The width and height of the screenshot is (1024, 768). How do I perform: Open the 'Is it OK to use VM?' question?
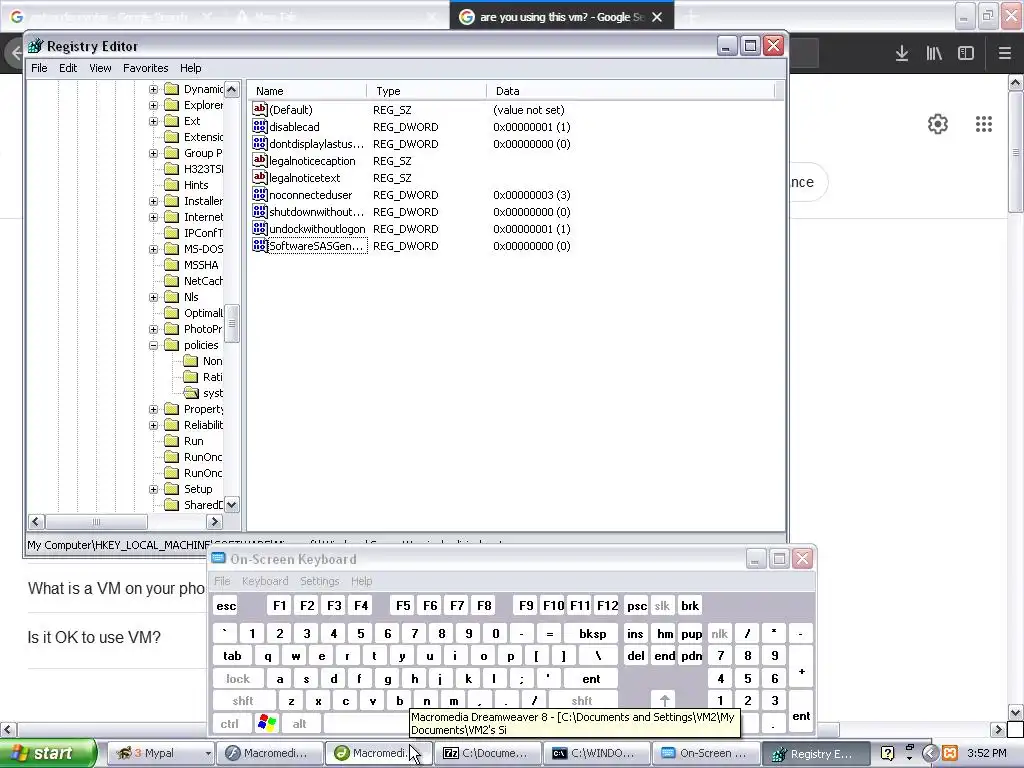94,637
